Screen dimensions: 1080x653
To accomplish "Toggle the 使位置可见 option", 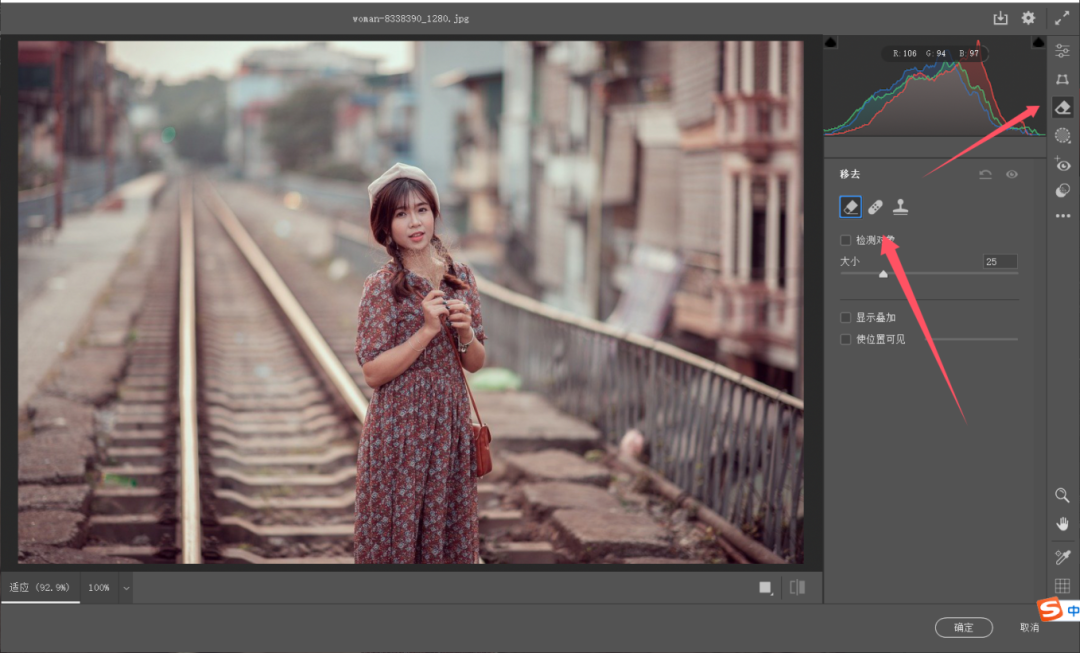I will 845,339.
